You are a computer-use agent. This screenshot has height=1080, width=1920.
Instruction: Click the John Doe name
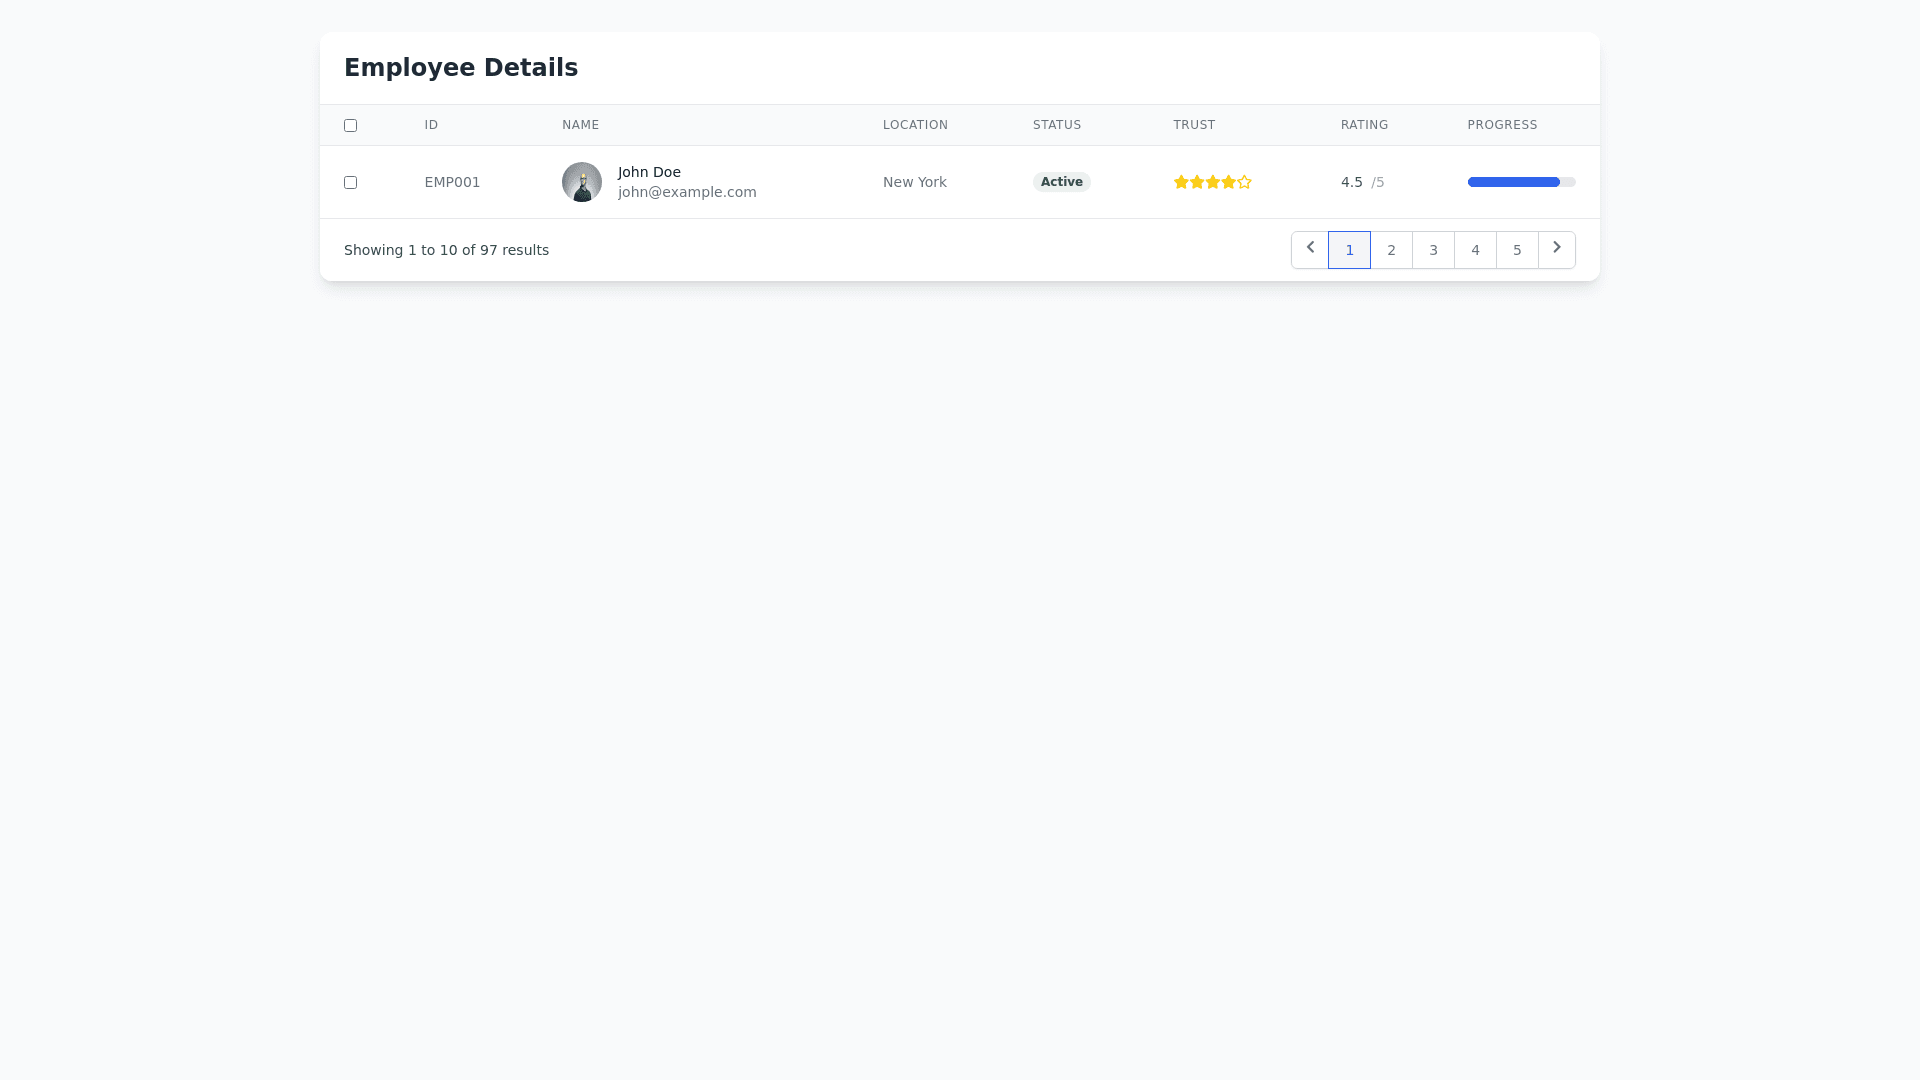(x=649, y=172)
